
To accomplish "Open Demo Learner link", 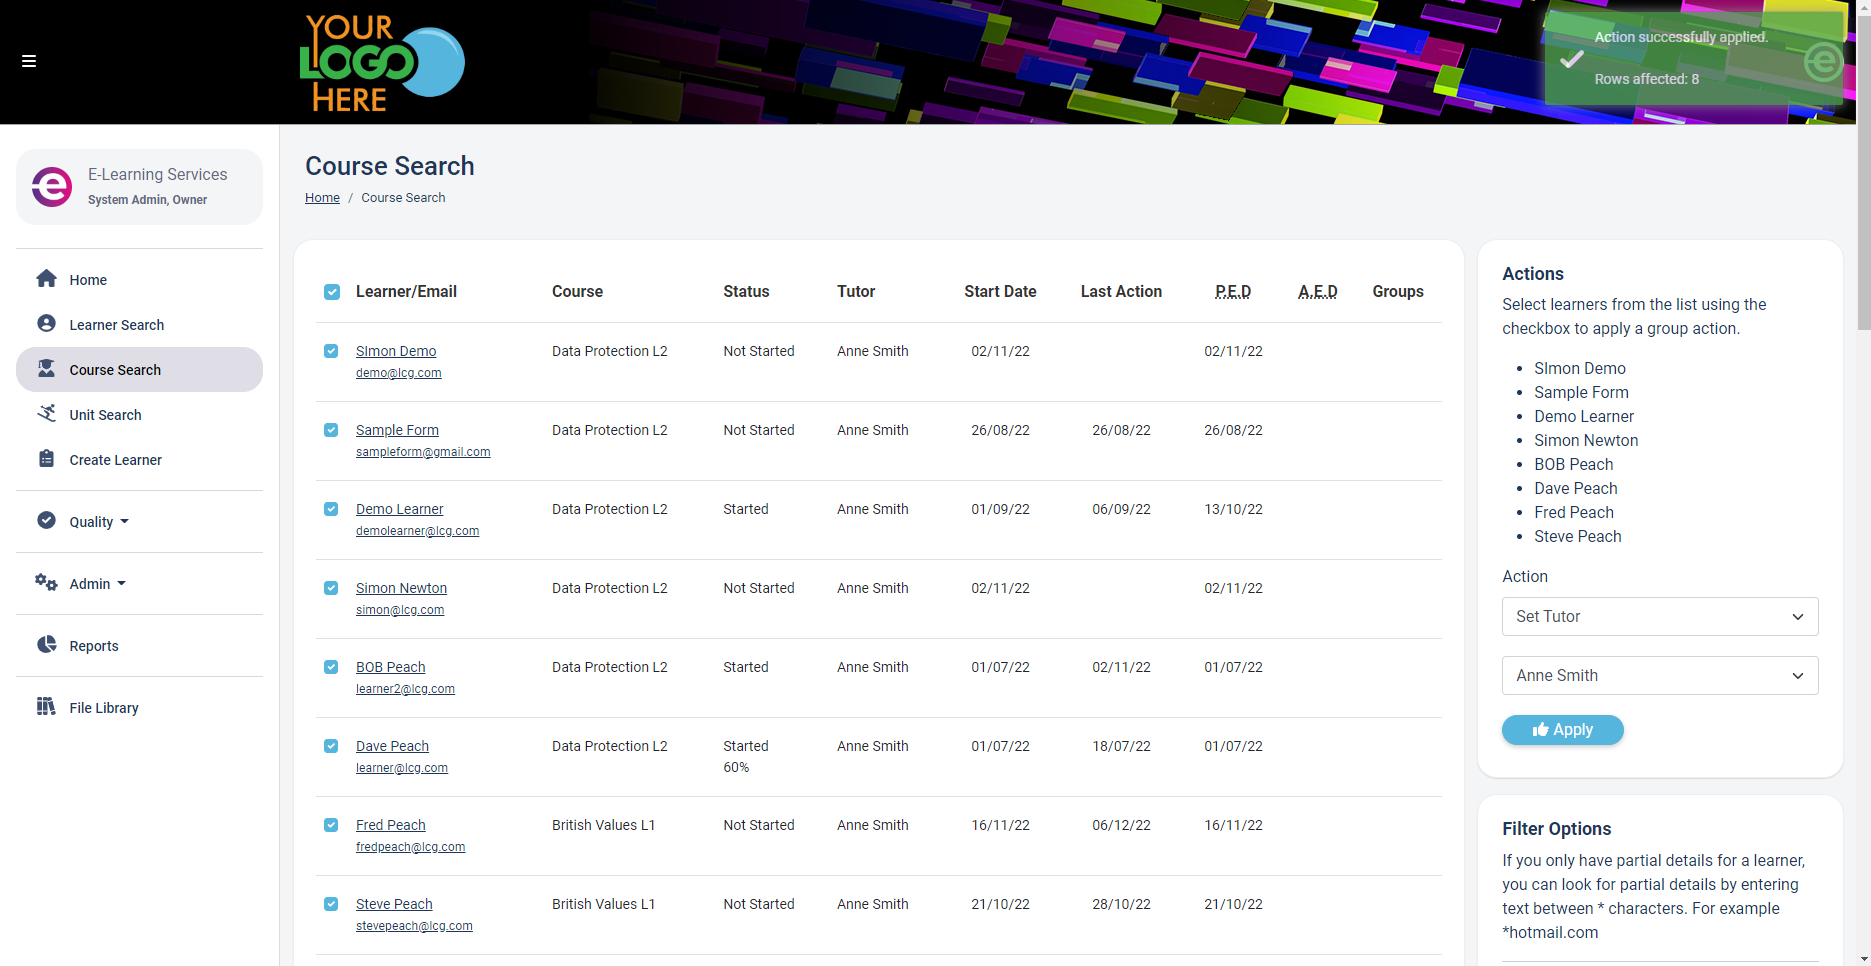I will pos(400,509).
